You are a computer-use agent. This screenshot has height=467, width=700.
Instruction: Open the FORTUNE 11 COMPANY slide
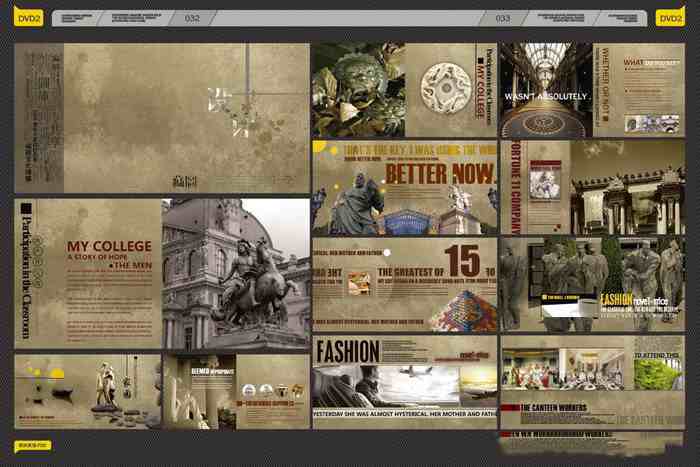592,188
